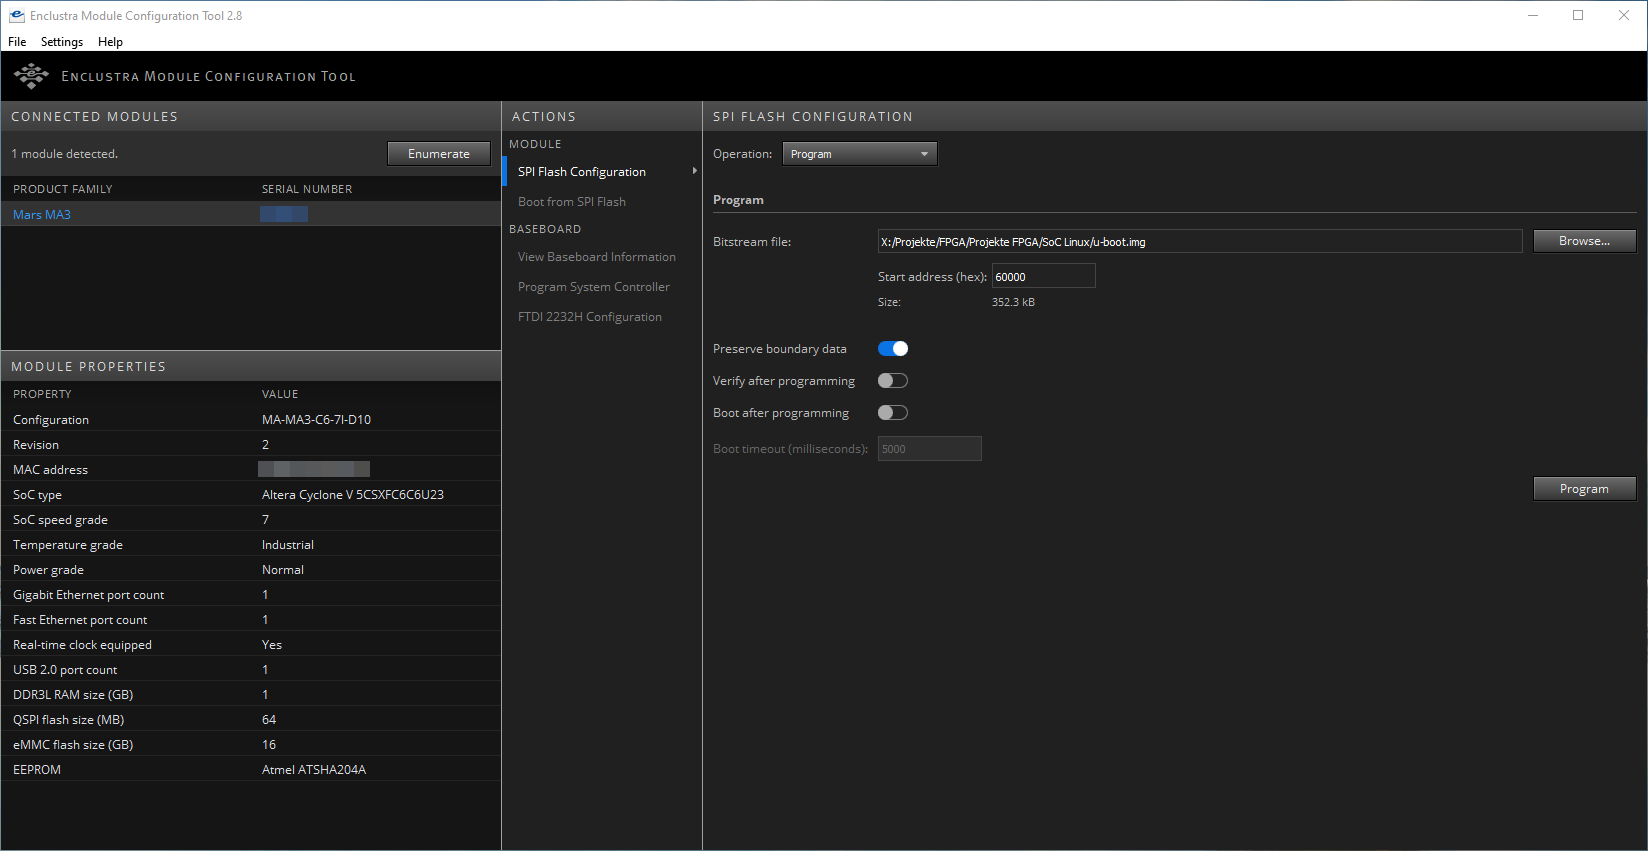Maximize the Enclustra tool window
Viewport: 1648px width, 851px height.
click(x=1578, y=15)
